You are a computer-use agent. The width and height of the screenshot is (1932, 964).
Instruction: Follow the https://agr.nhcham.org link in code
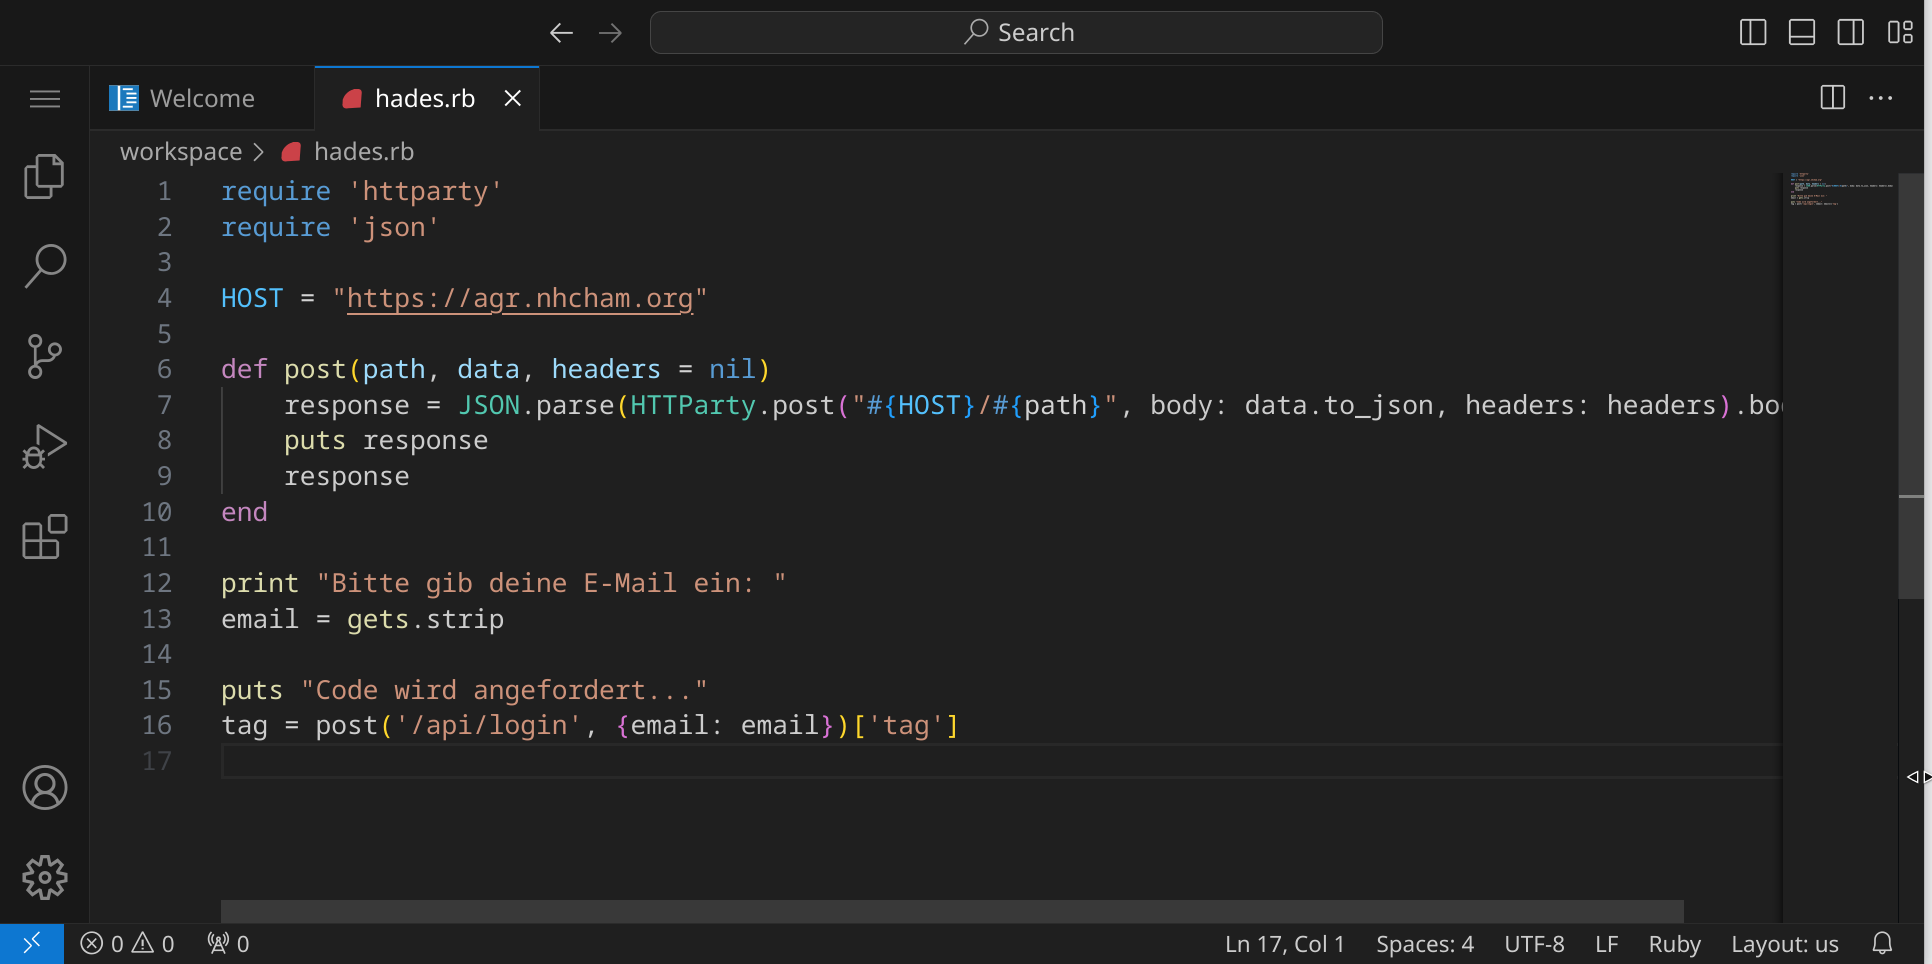click(x=519, y=299)
